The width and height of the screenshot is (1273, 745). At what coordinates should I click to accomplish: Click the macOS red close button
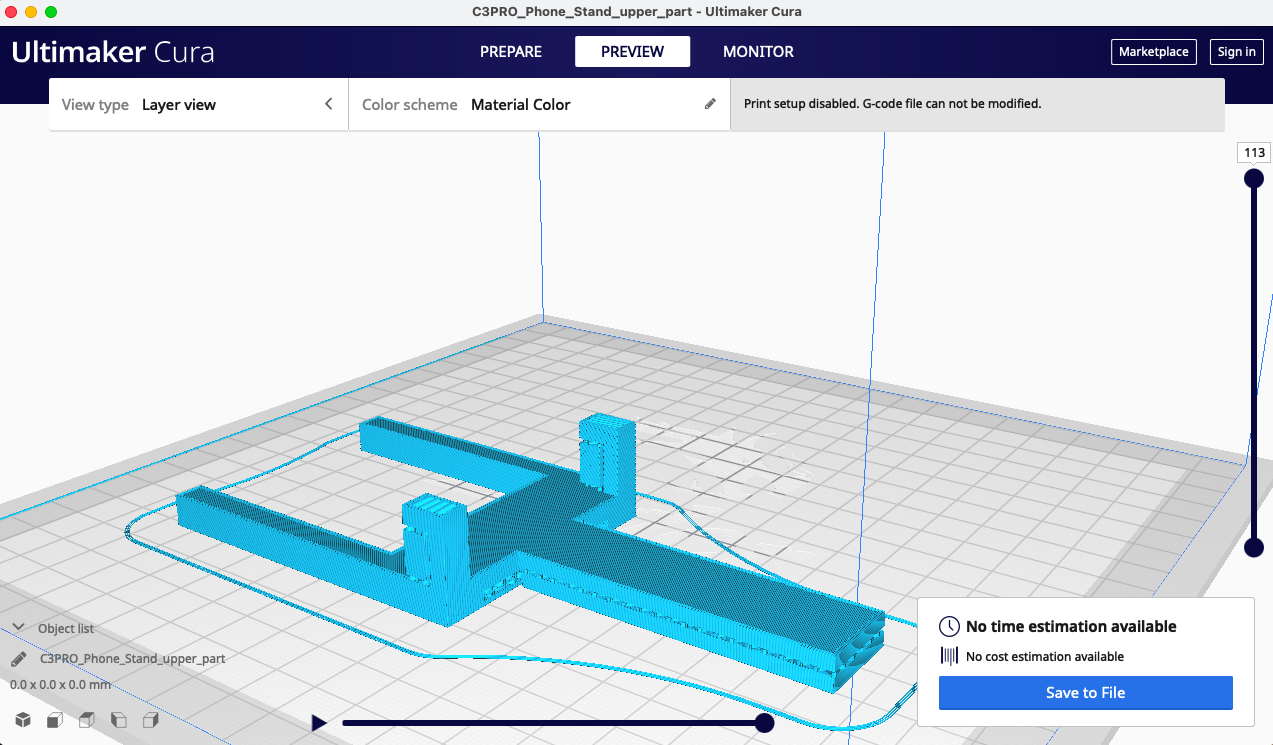pos(12,12)
